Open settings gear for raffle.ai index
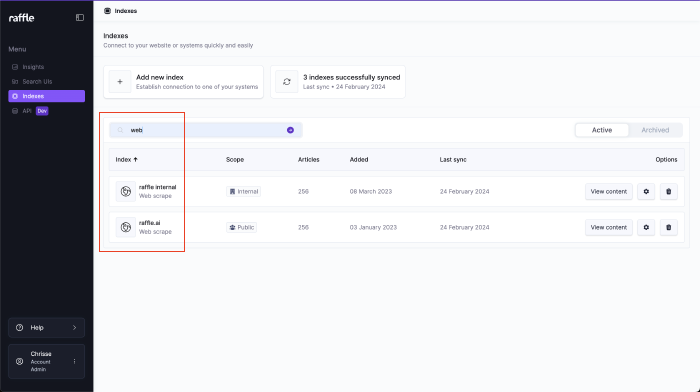Viewport: 700px width, 392px height. tap(646, 227)
